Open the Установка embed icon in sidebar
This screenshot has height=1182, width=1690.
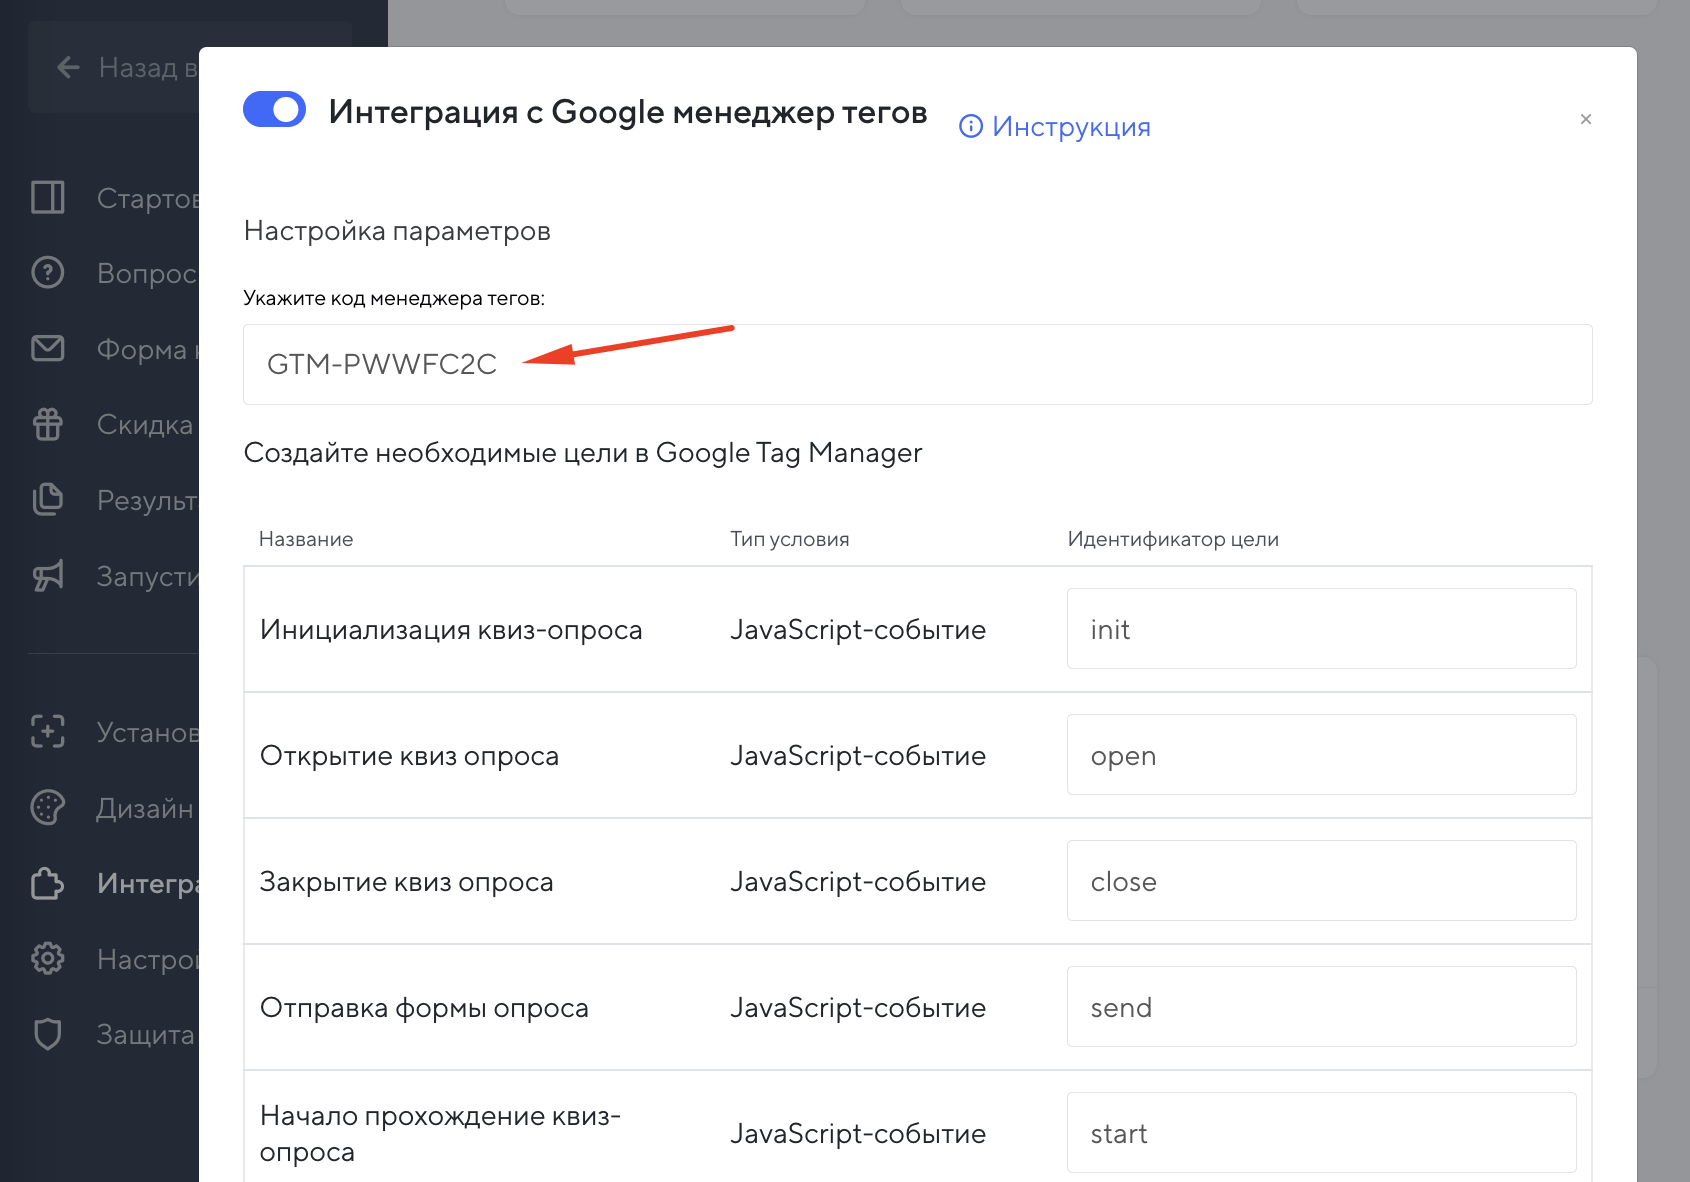[x=48, y=732]
